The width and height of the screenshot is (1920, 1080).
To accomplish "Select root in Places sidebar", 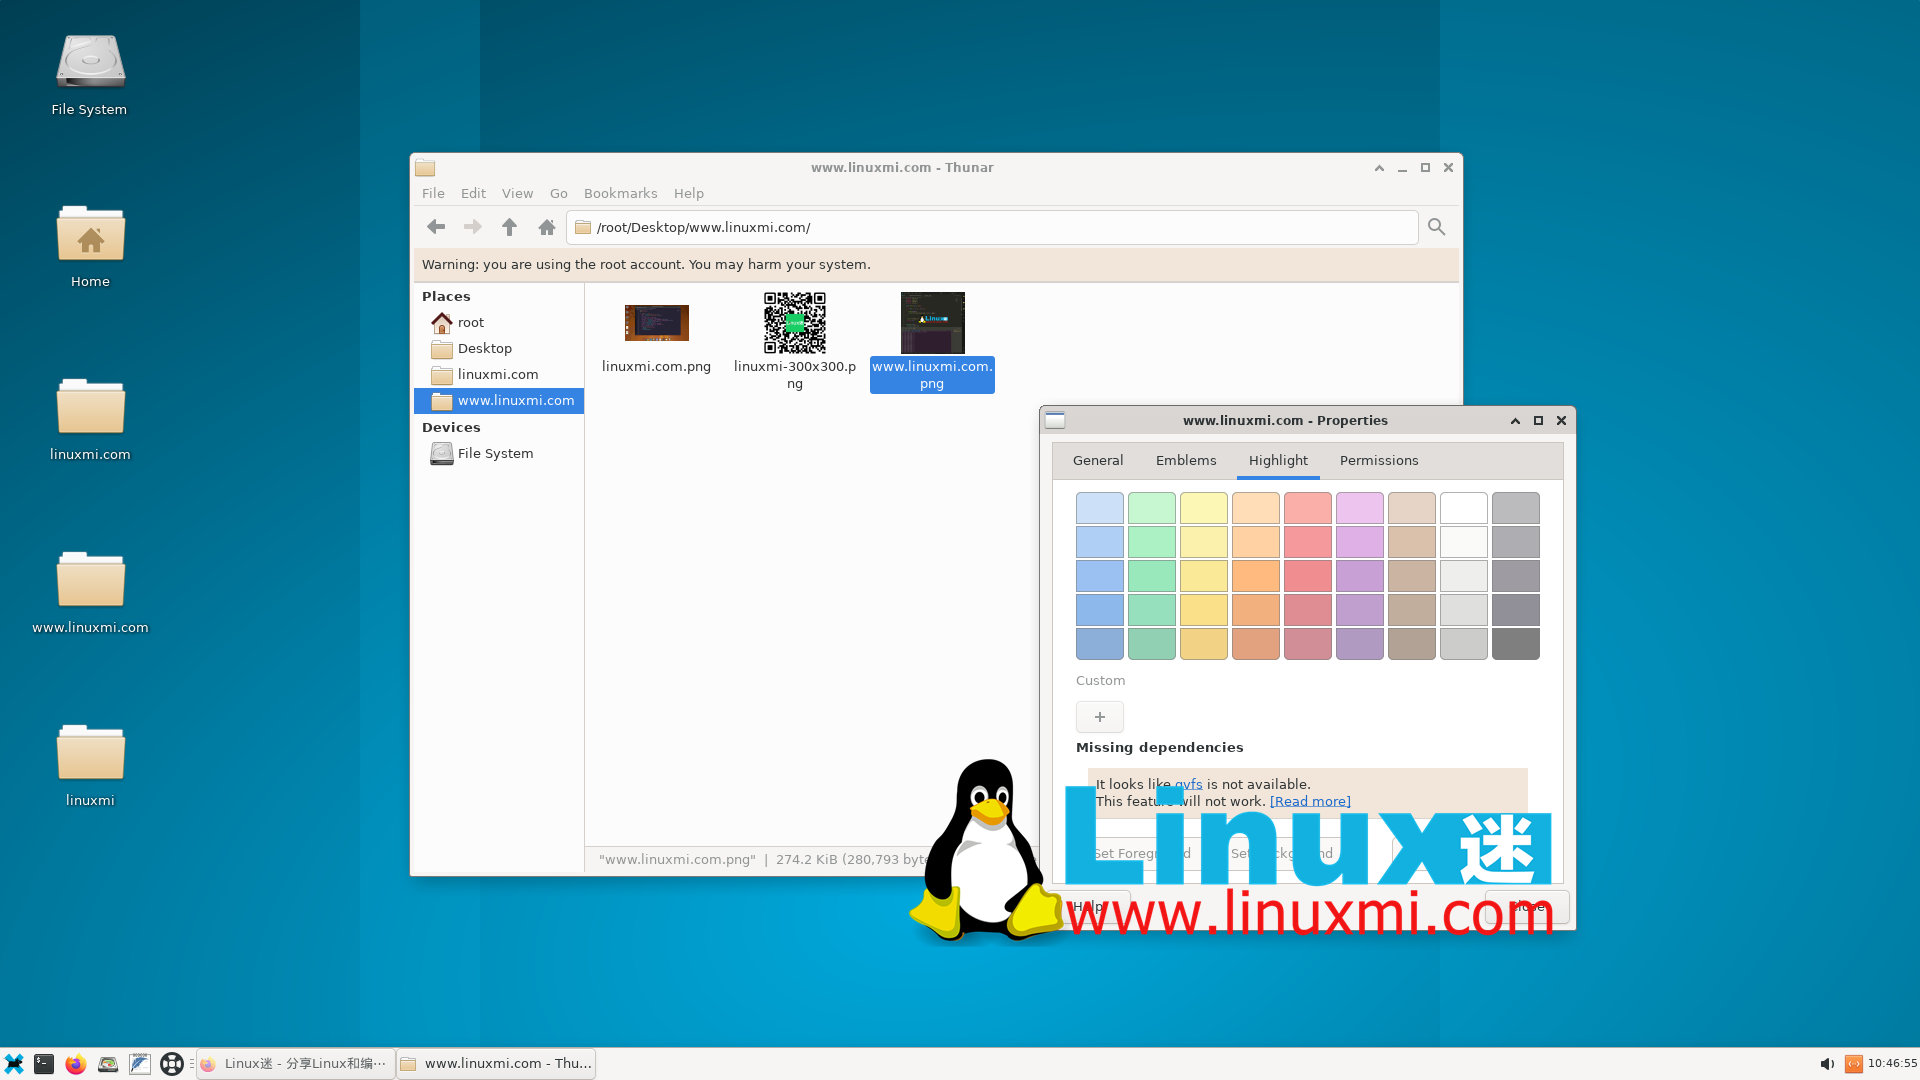I will click(499, 323).
